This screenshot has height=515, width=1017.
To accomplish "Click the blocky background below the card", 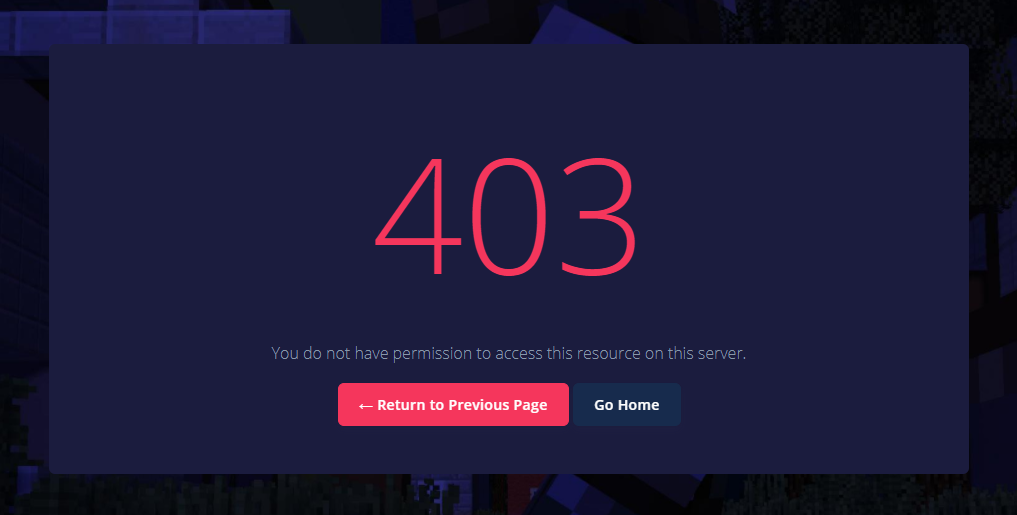I will 508,496.
